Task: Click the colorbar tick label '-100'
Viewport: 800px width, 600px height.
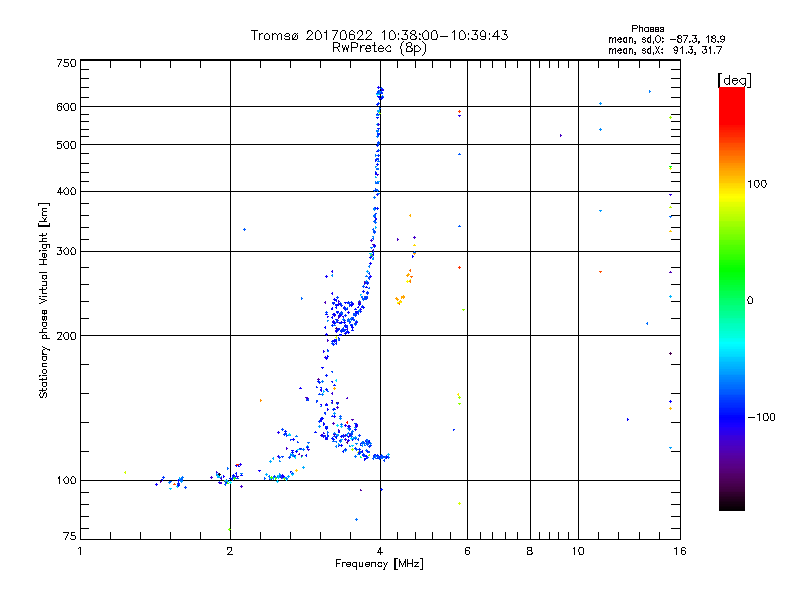Action: coord(761,417)
